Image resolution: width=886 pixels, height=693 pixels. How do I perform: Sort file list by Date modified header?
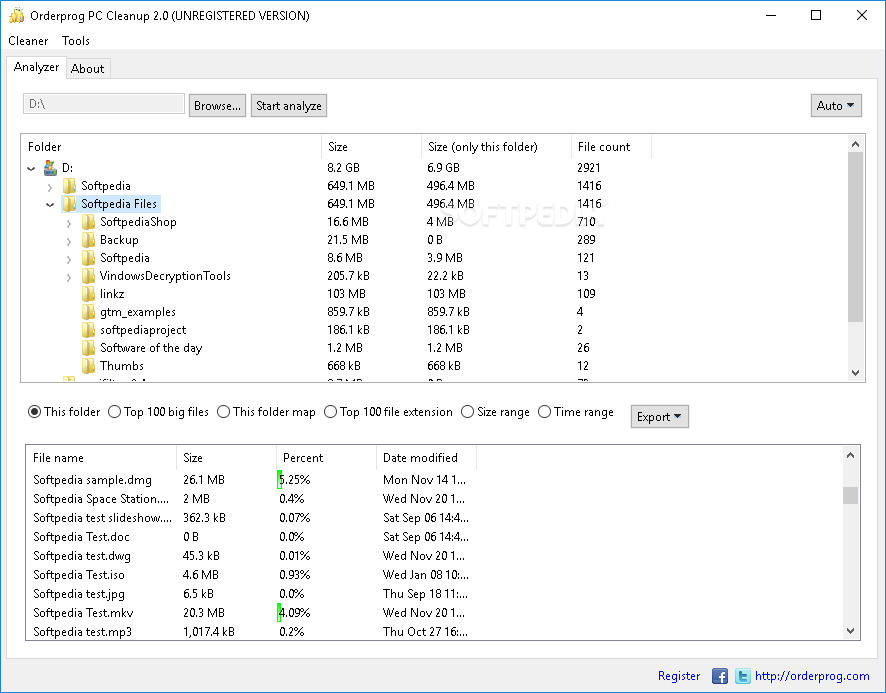tap(426, 458)
